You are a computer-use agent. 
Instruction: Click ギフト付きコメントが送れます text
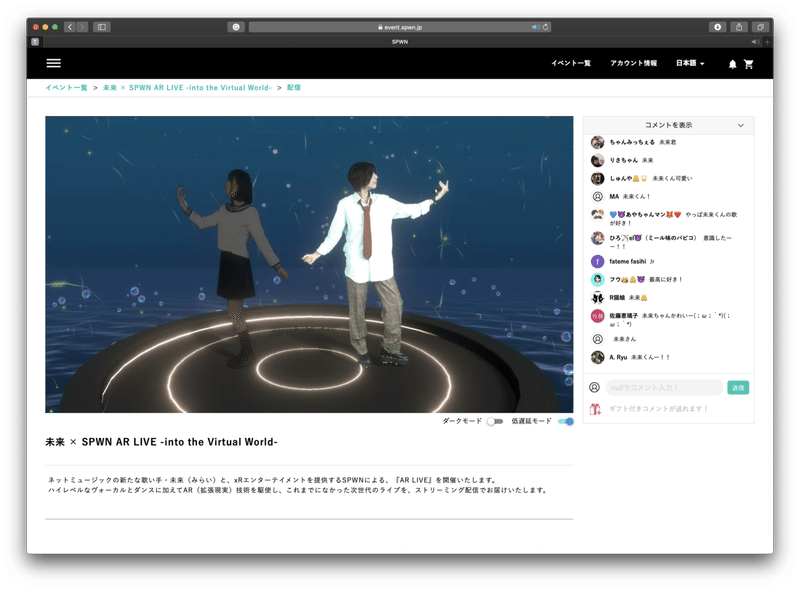(x=659, y=409)
